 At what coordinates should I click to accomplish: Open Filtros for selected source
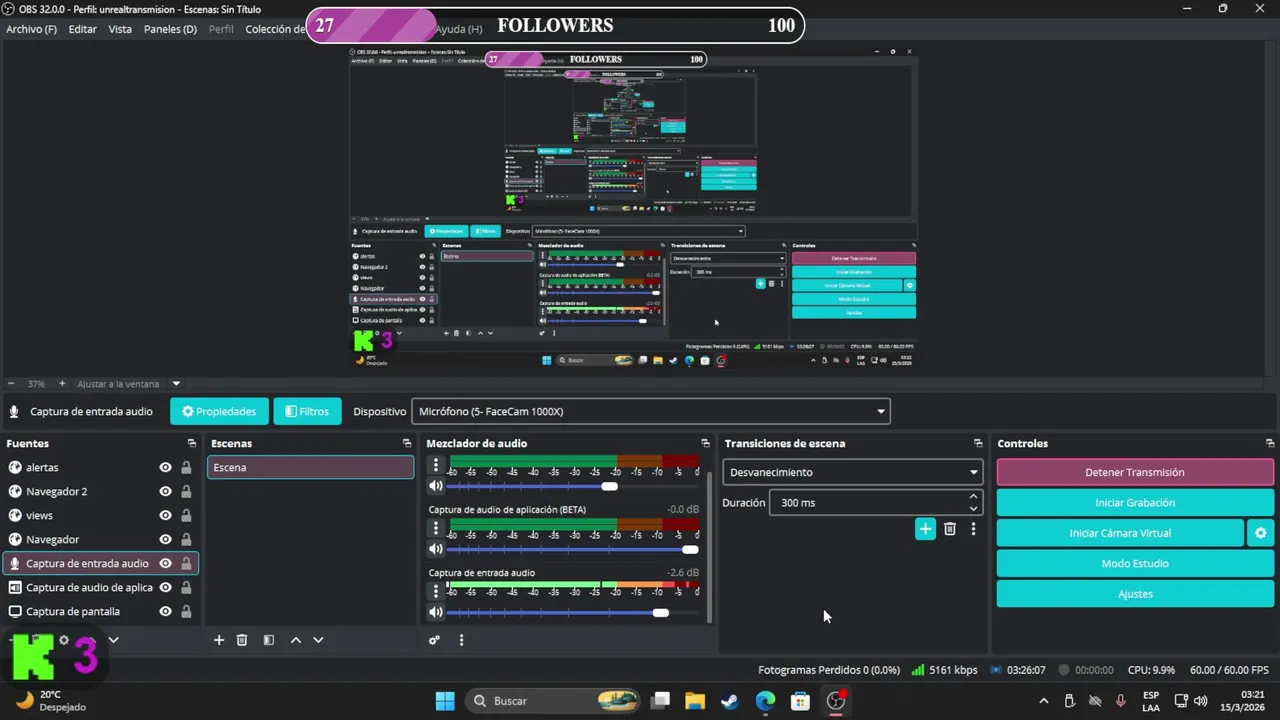[307, 411]
